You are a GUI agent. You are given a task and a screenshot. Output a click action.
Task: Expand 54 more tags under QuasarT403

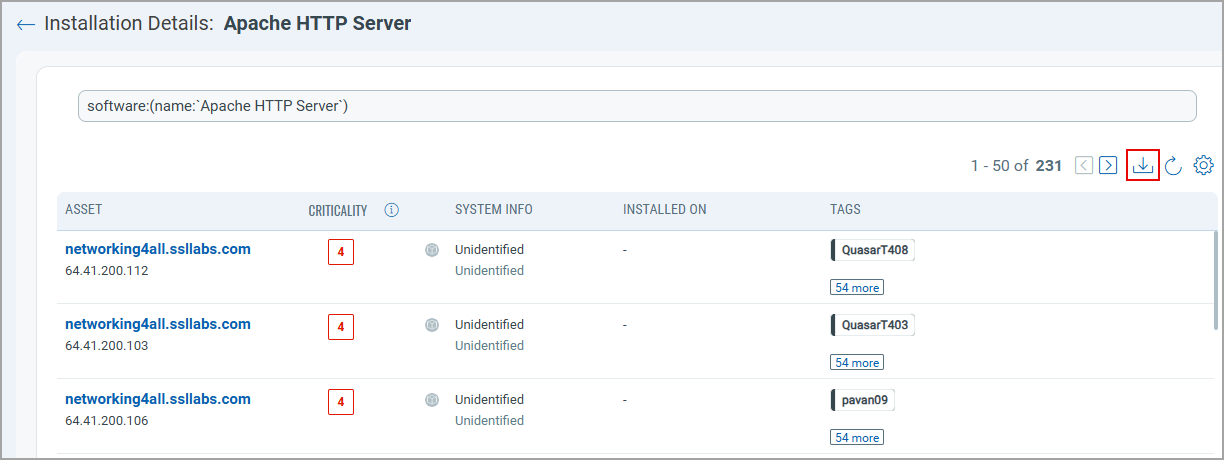(857, 363)
